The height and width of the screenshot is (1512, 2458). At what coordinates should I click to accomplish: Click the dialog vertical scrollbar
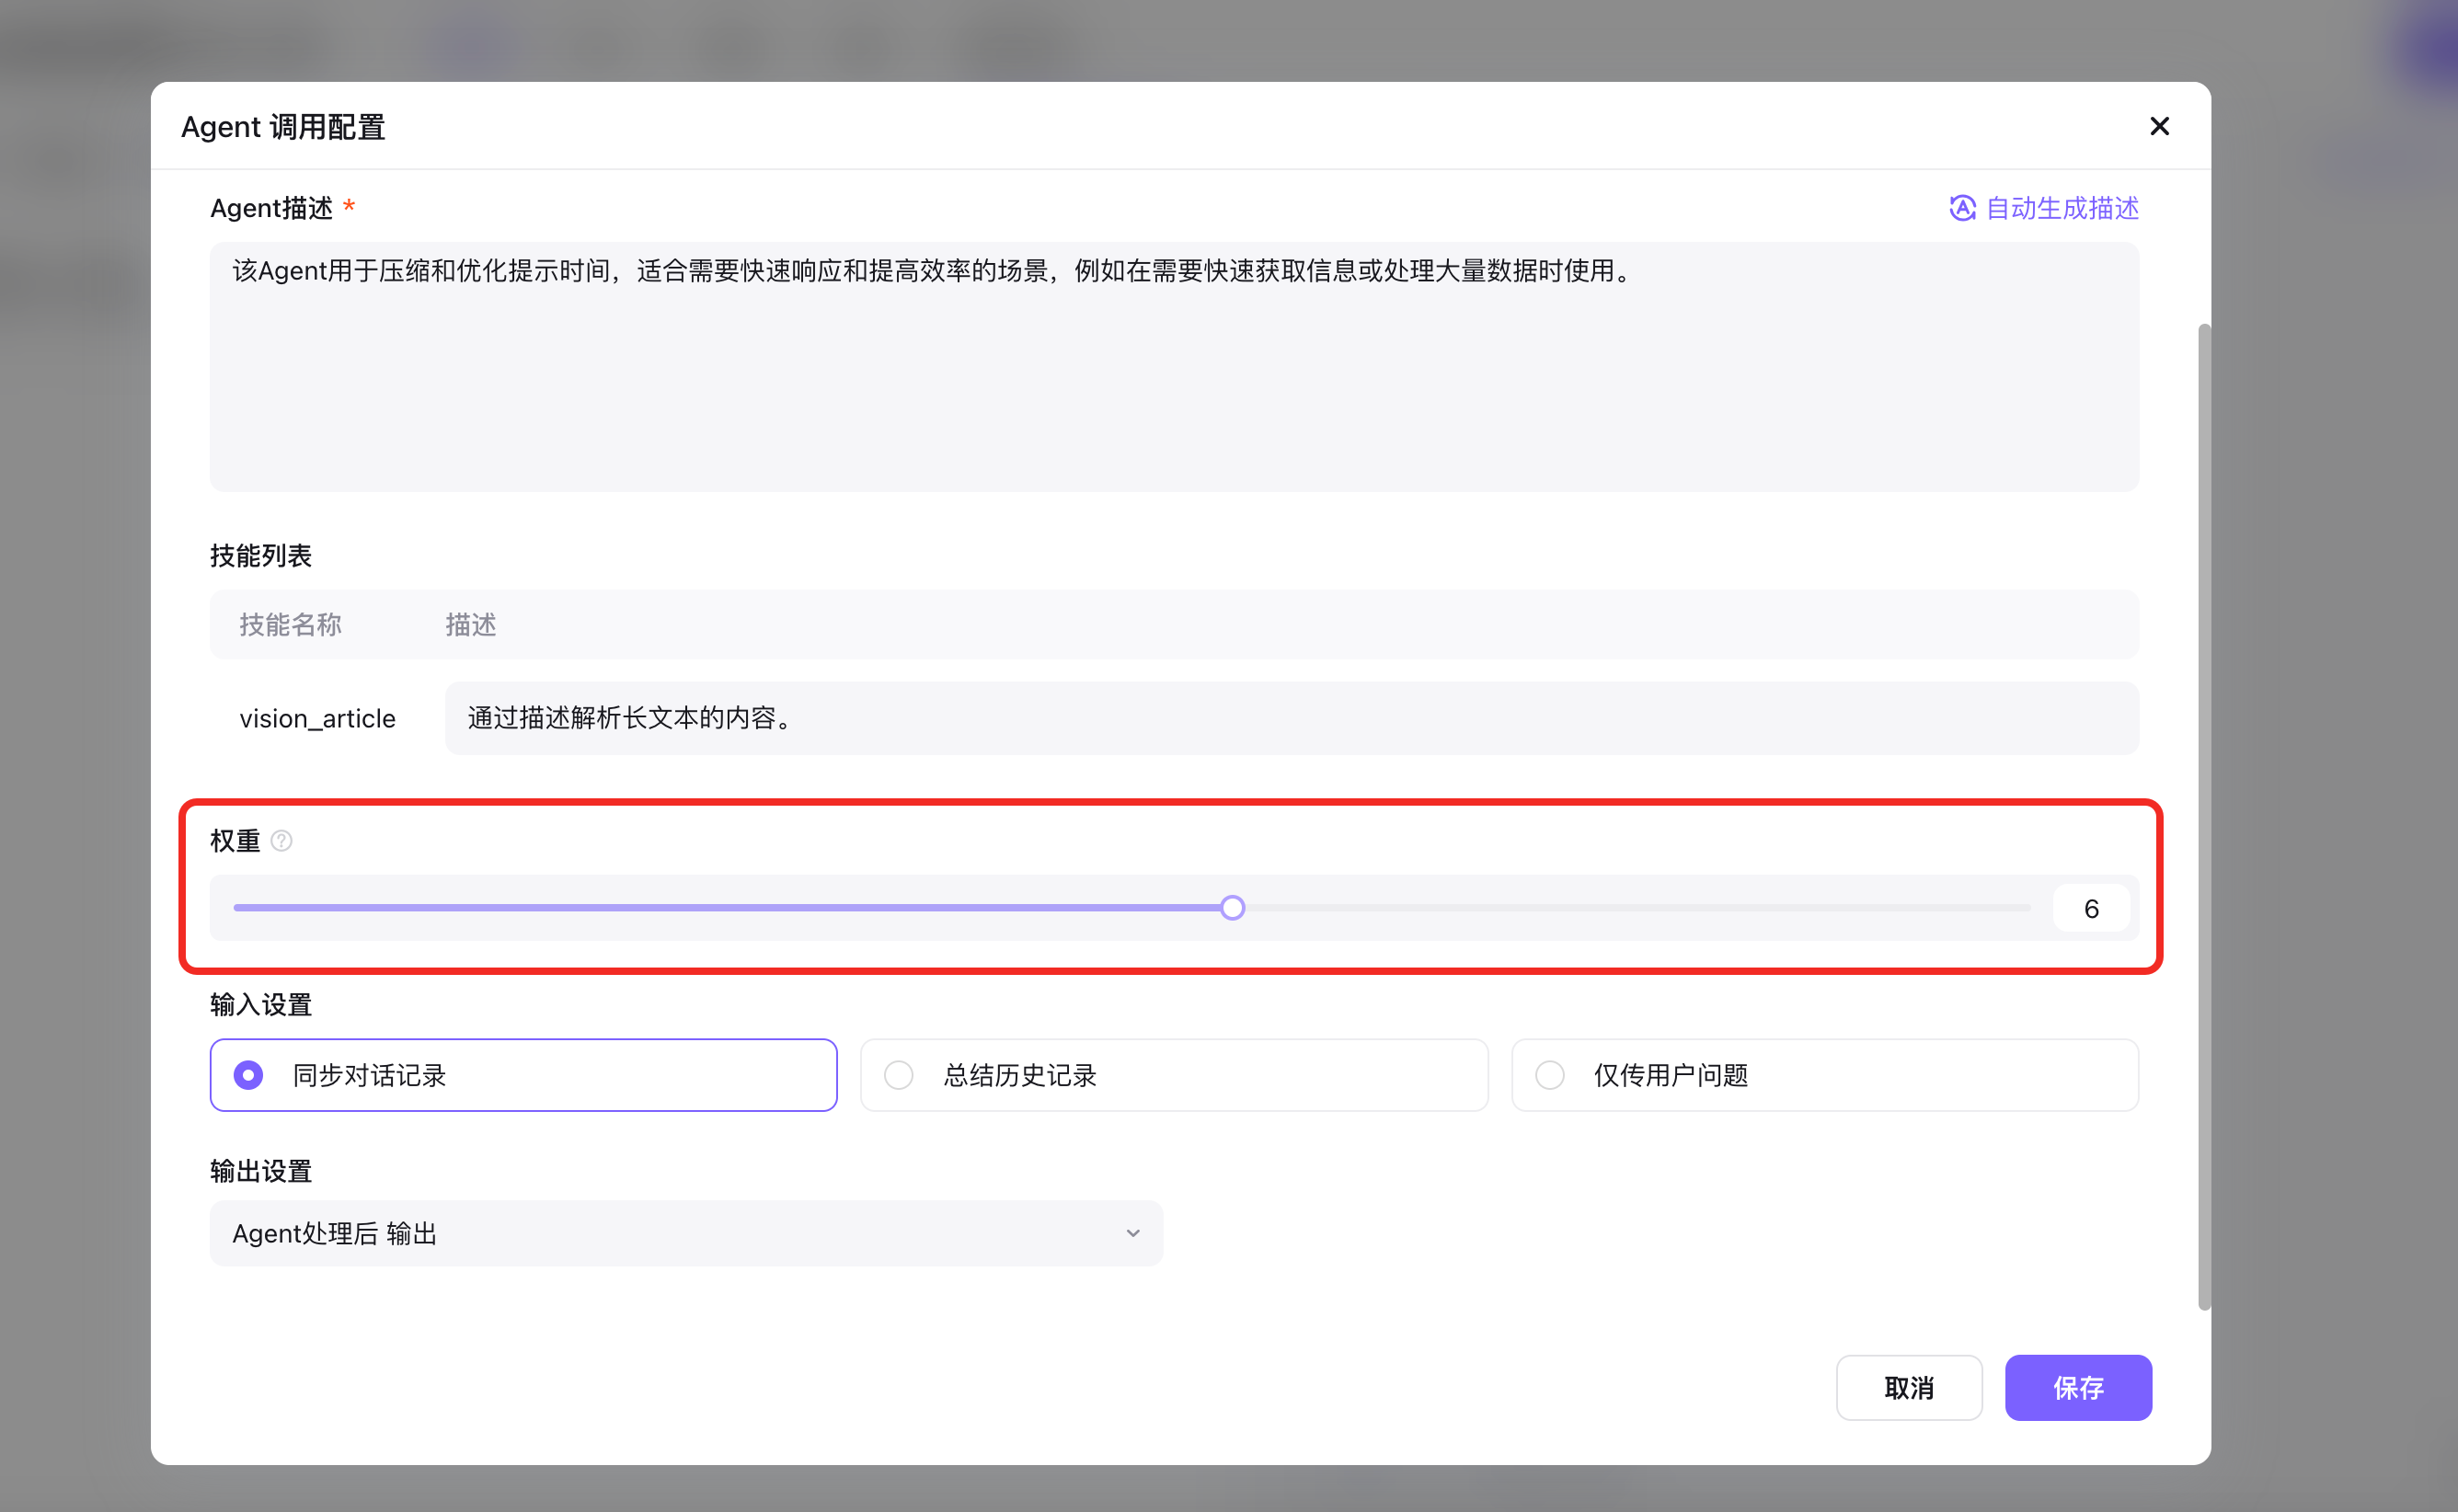[2204, 816]
